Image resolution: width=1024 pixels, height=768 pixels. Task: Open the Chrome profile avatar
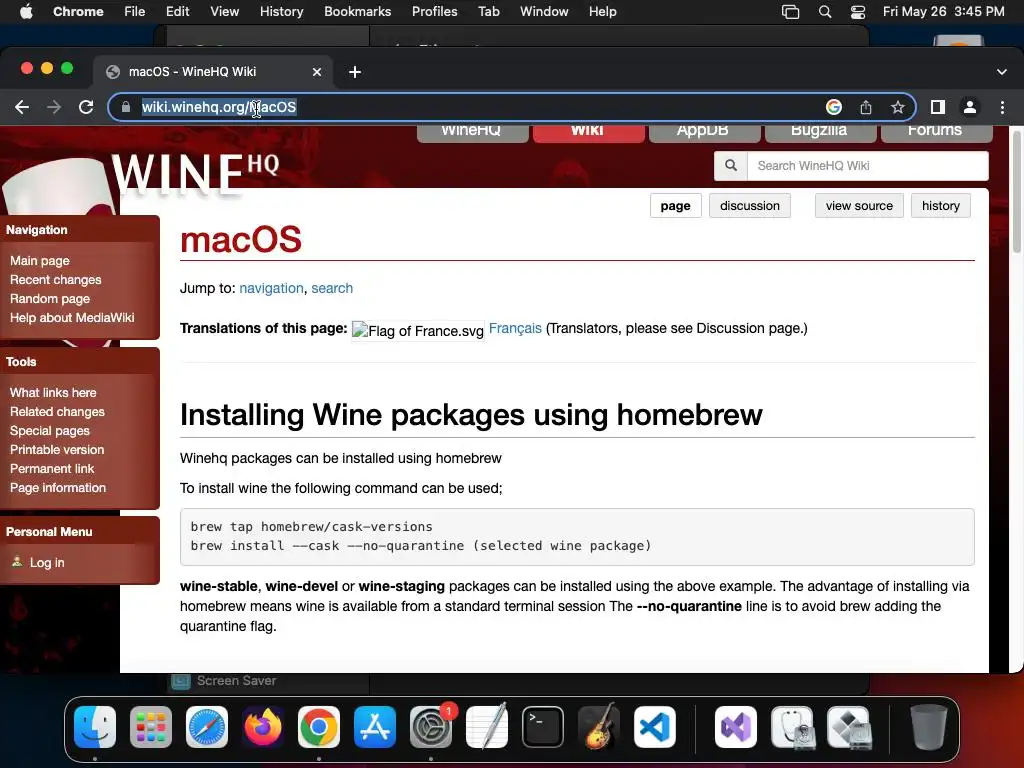pyautogui.click(x=970, y=107)
